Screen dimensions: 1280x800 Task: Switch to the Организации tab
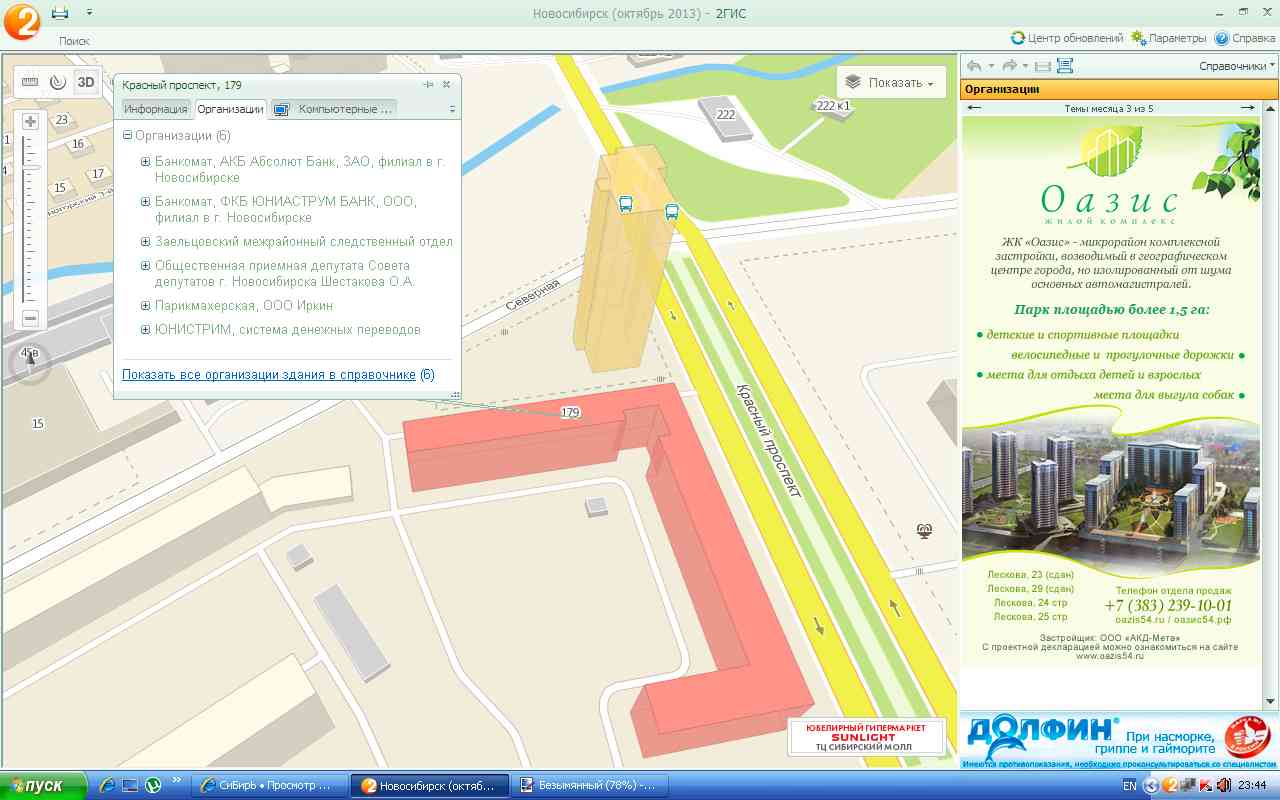(x=230, y=109)
